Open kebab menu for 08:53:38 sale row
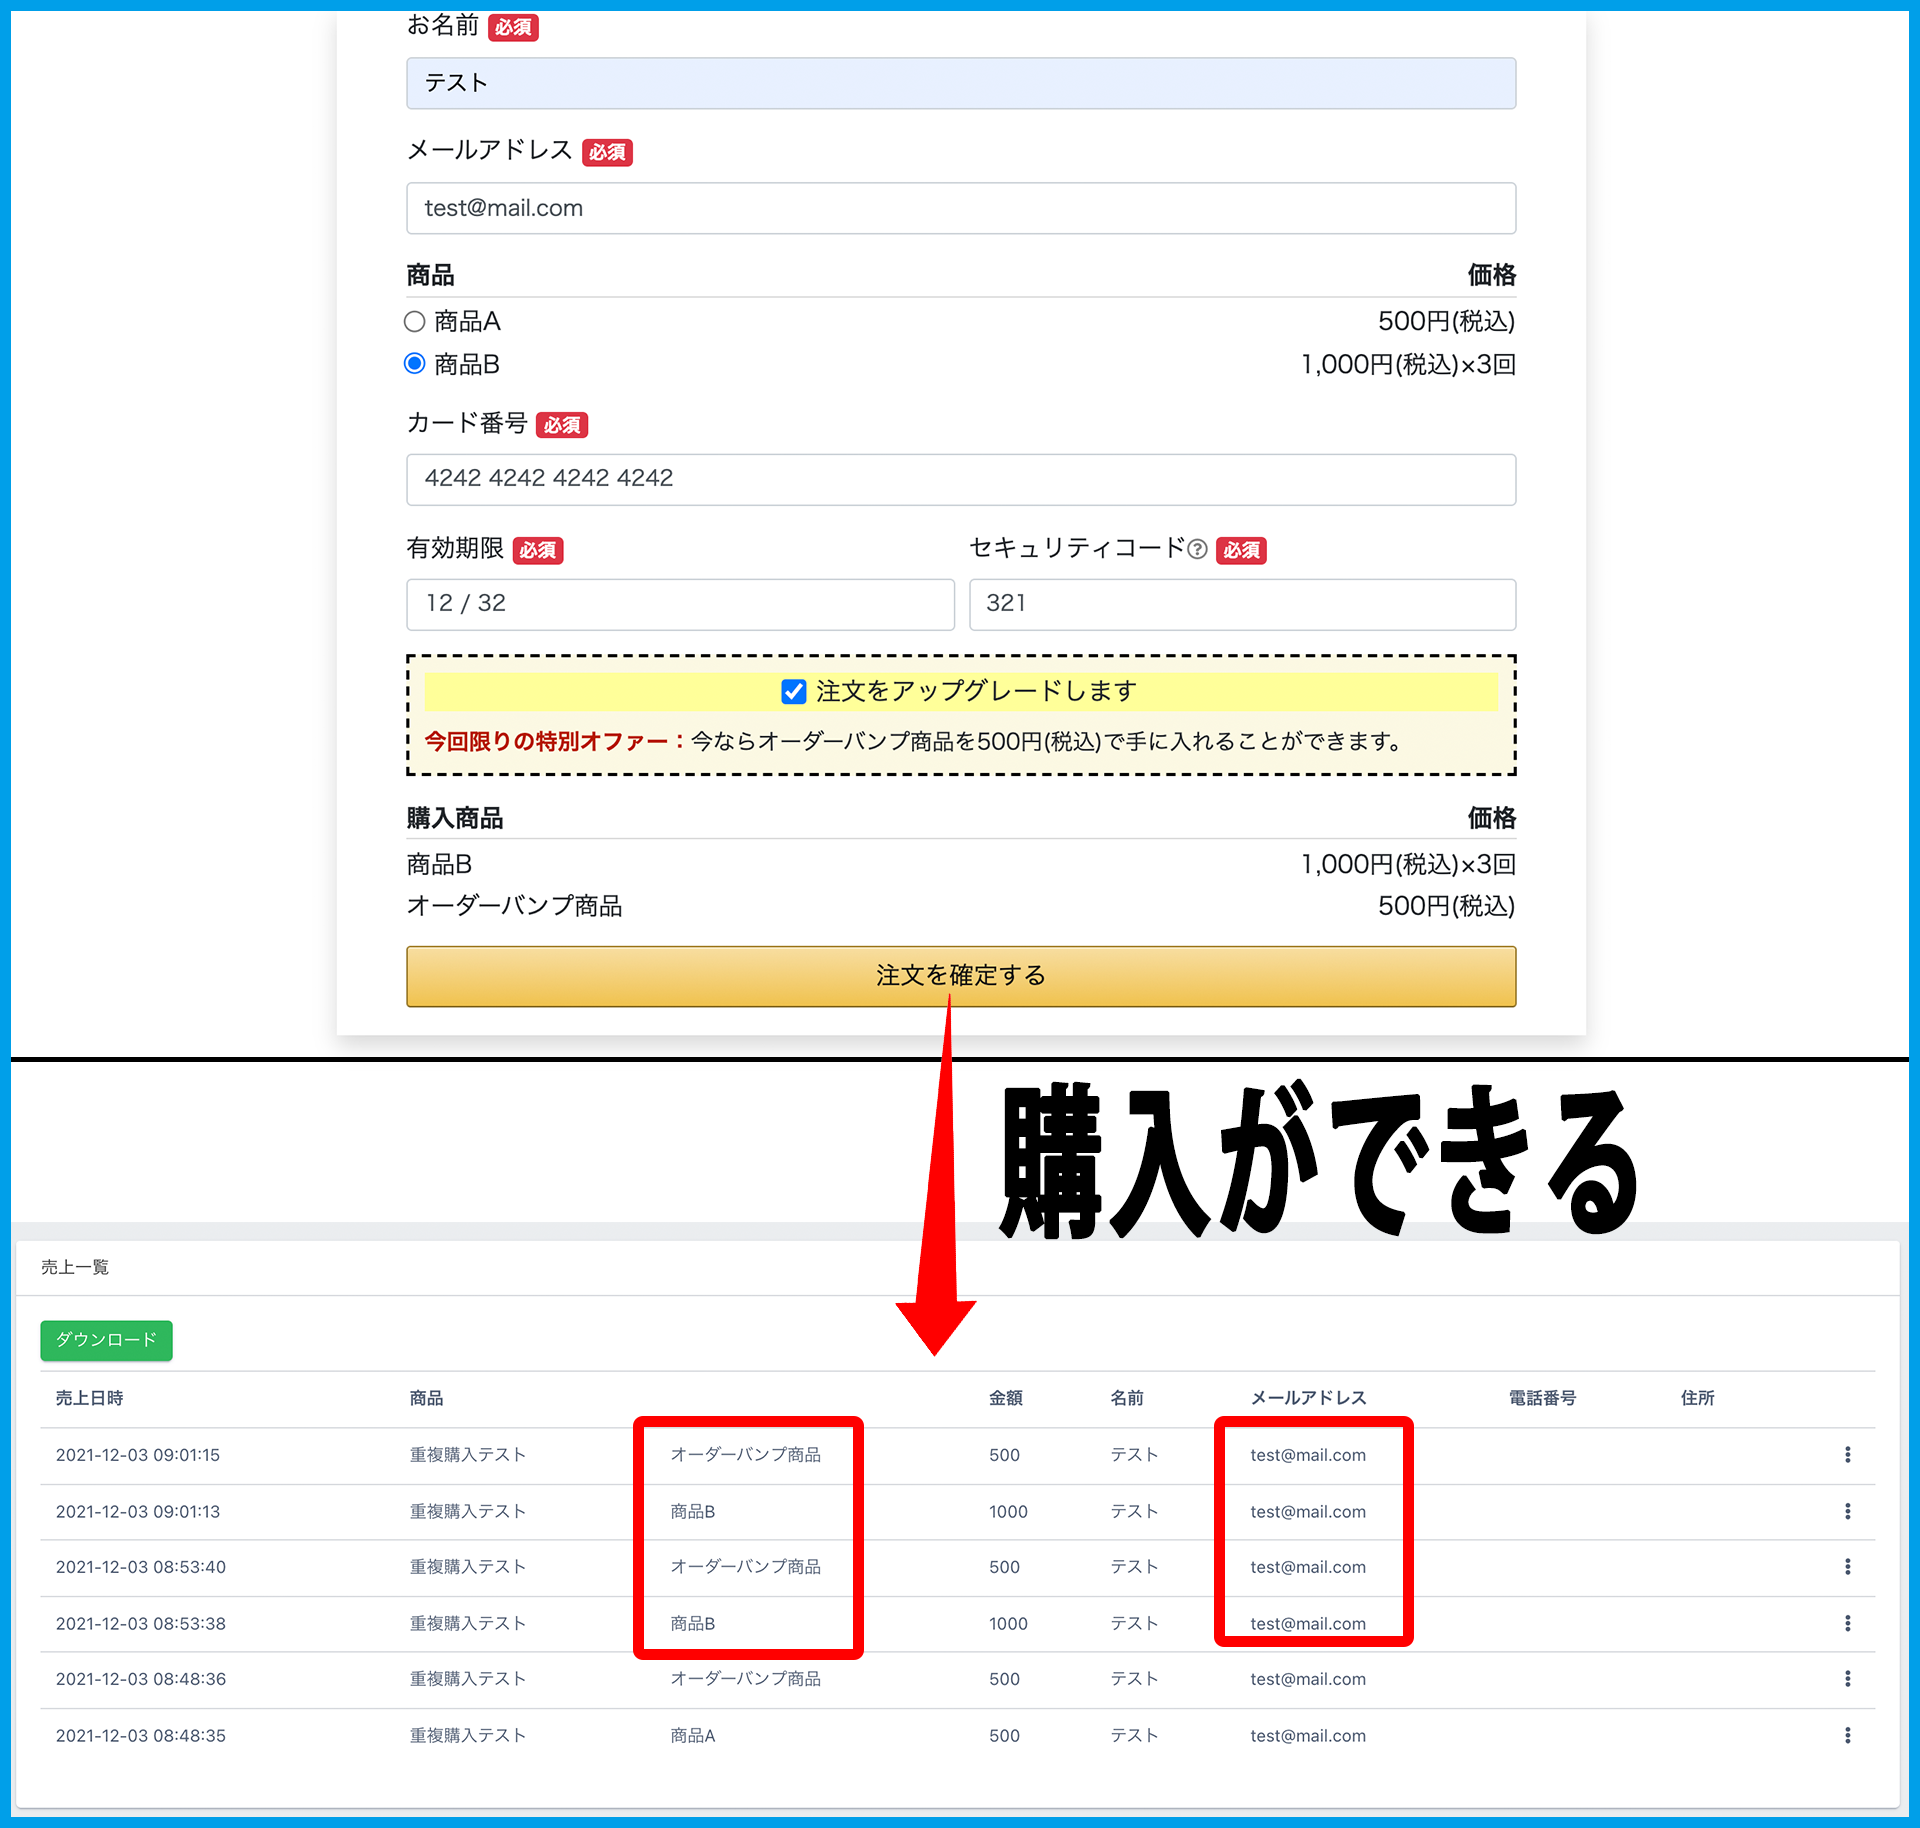Screen dimensions: 1920x1828 [x=1847, y=1623]
